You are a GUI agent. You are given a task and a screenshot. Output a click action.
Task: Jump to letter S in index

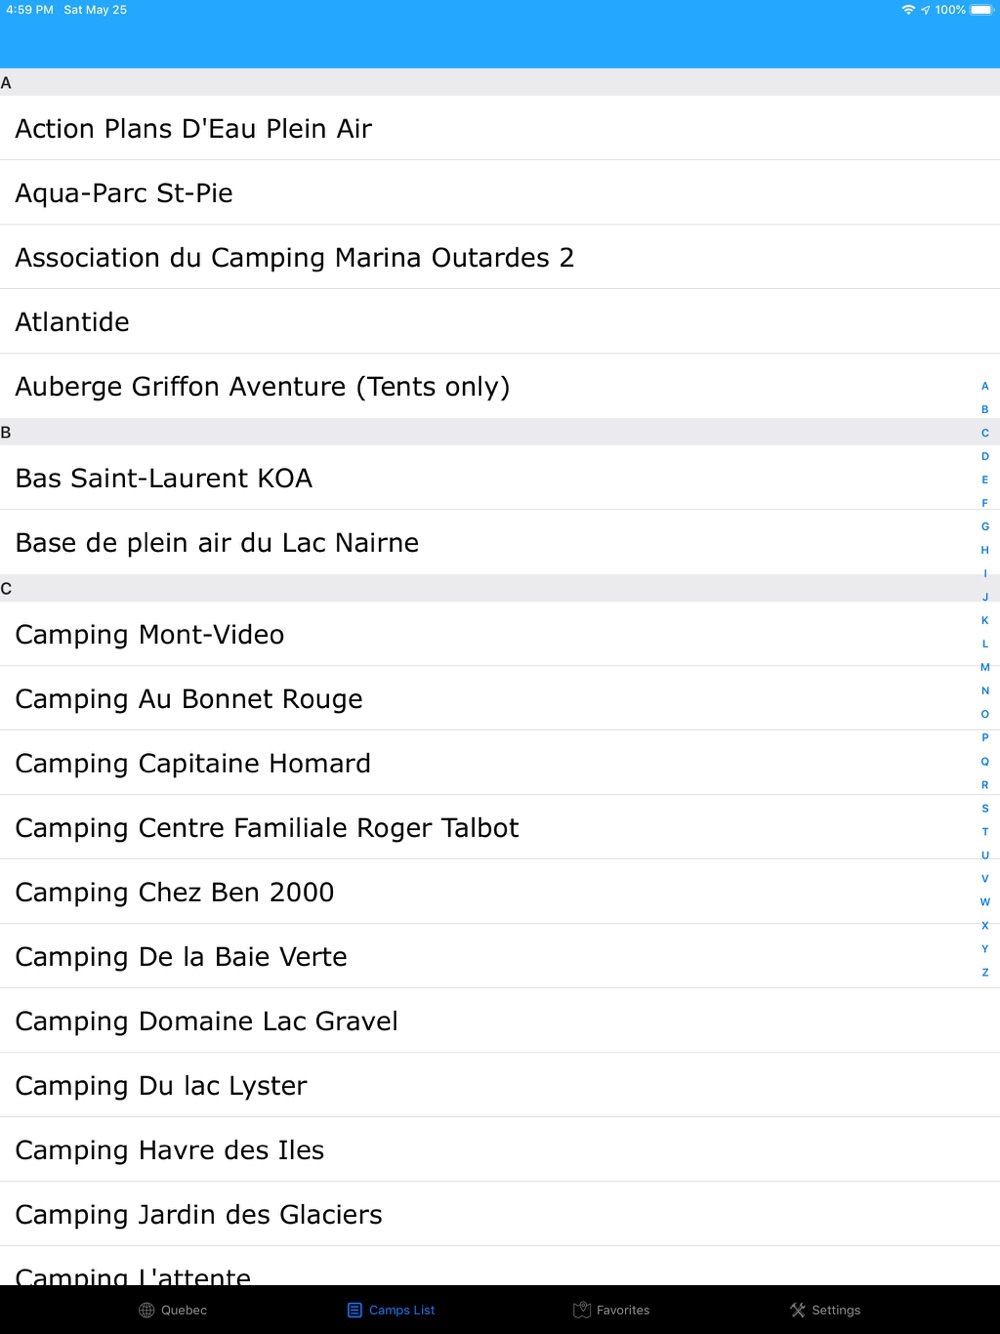[x=985, y=808]
